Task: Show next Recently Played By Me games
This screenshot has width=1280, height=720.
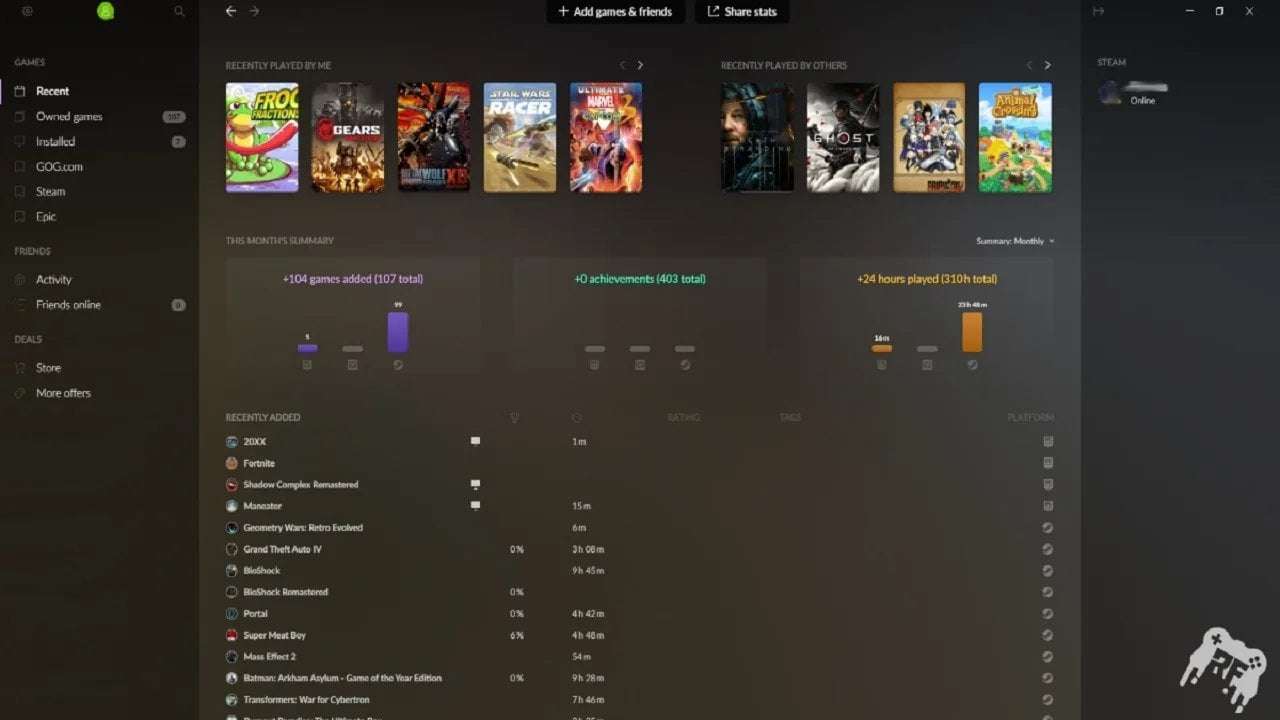Action: (x=640, y=65)
